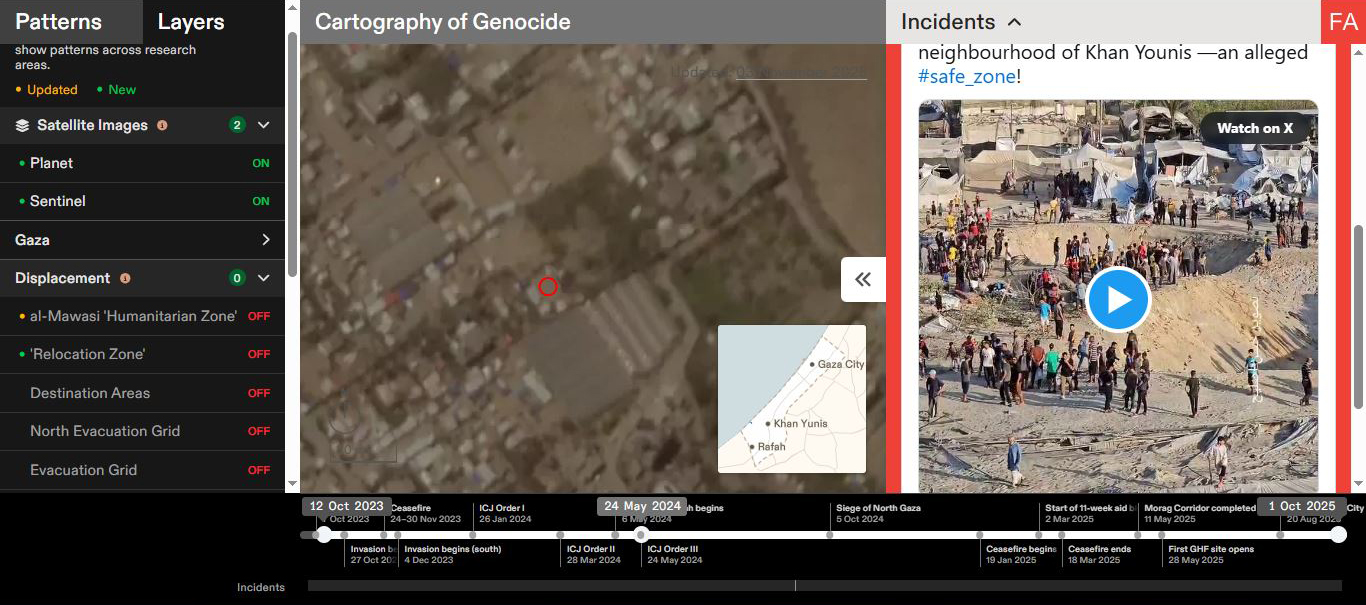Viewport: 1366px width, 605px height.
Task: Play the embedded Khan Younis video
Action: (x=1118, y=299)
